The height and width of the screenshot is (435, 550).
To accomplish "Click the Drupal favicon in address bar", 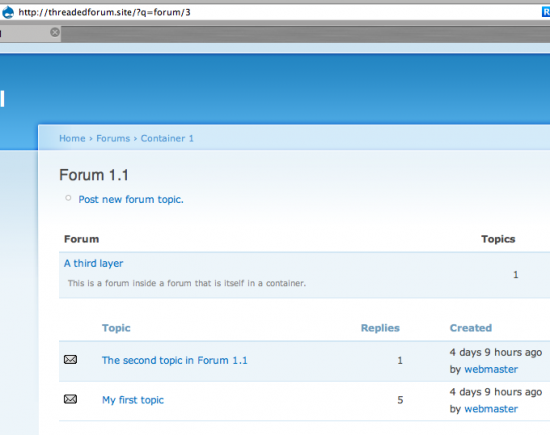I will (8, 12).
